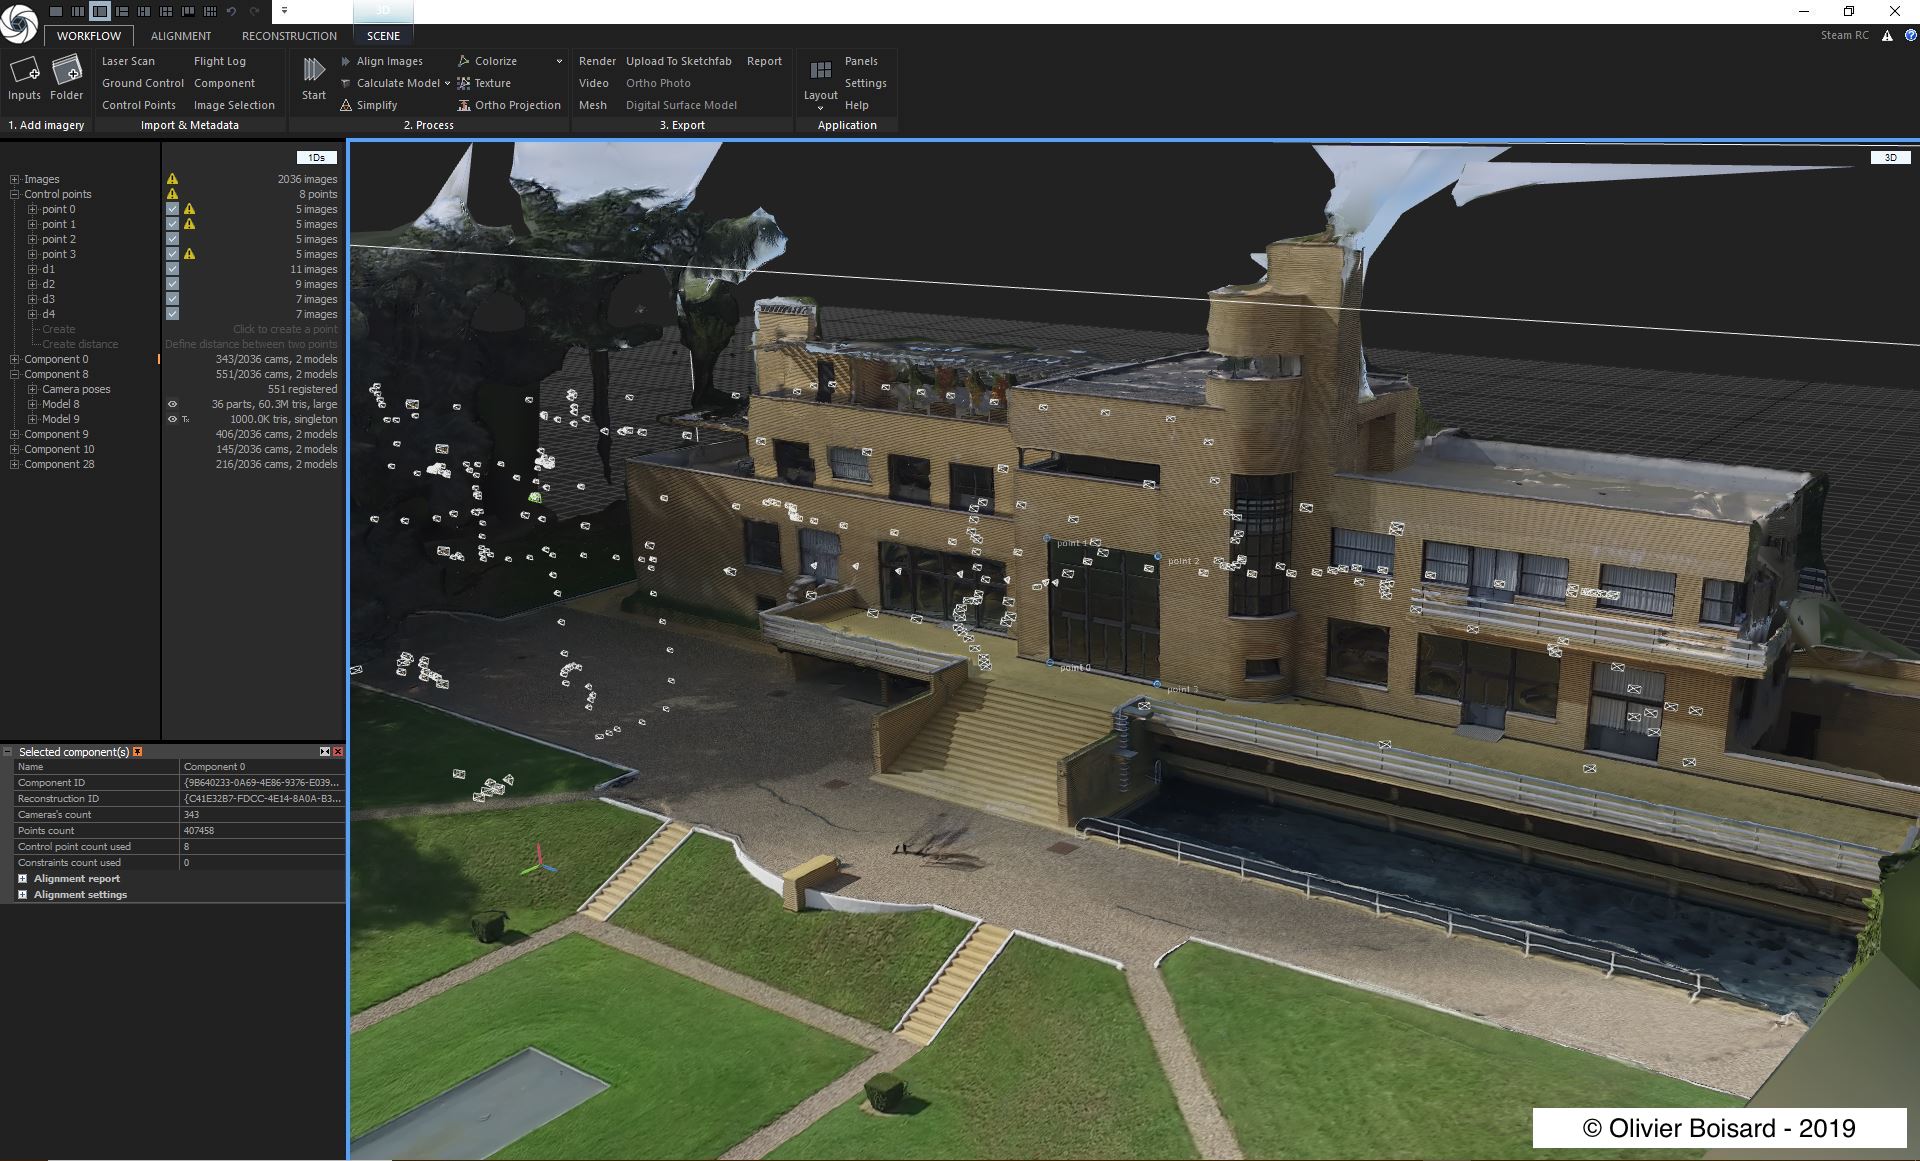Click the Ortho Projection icon
1920x1161 pixels.
pos(464,105)
